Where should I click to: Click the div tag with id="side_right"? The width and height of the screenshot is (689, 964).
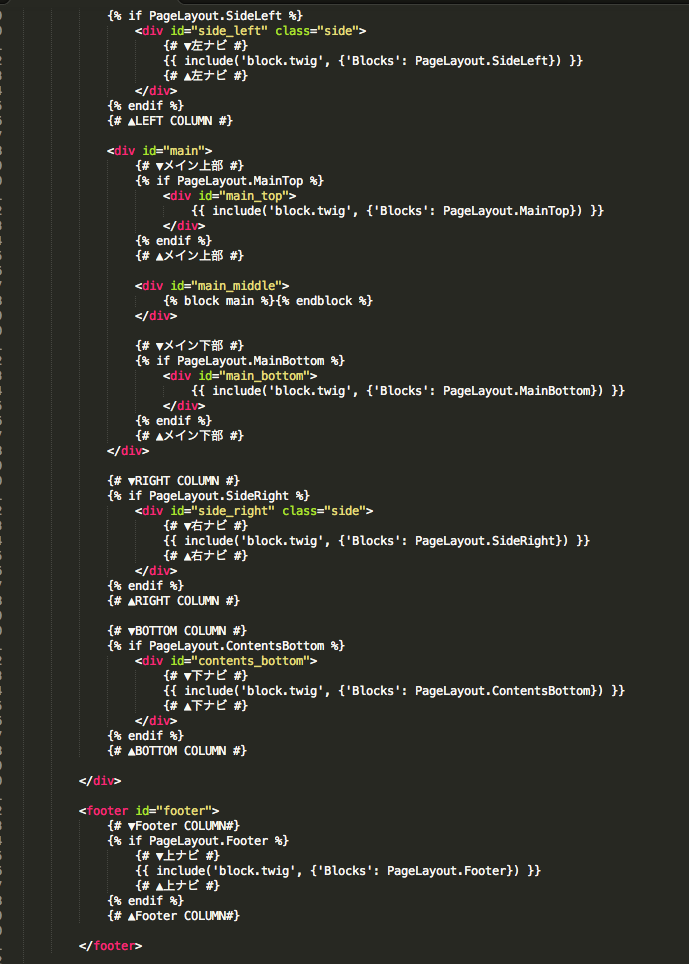254,511
